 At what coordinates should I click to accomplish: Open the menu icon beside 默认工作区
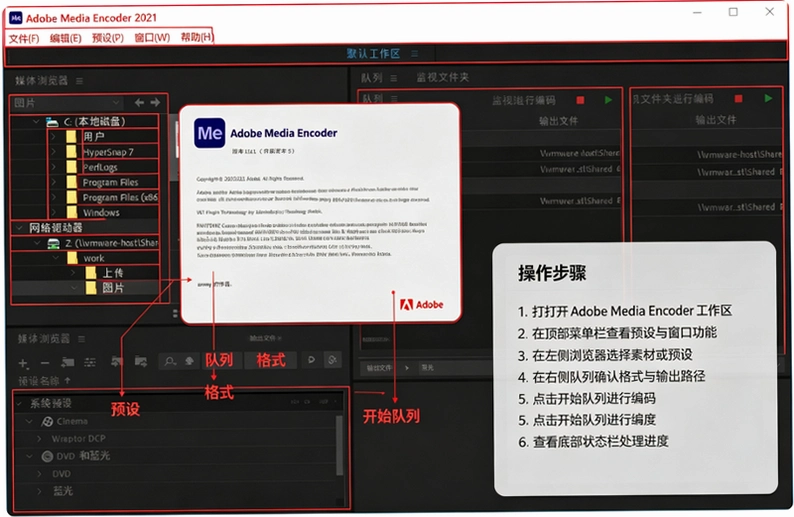pos(415,54)
